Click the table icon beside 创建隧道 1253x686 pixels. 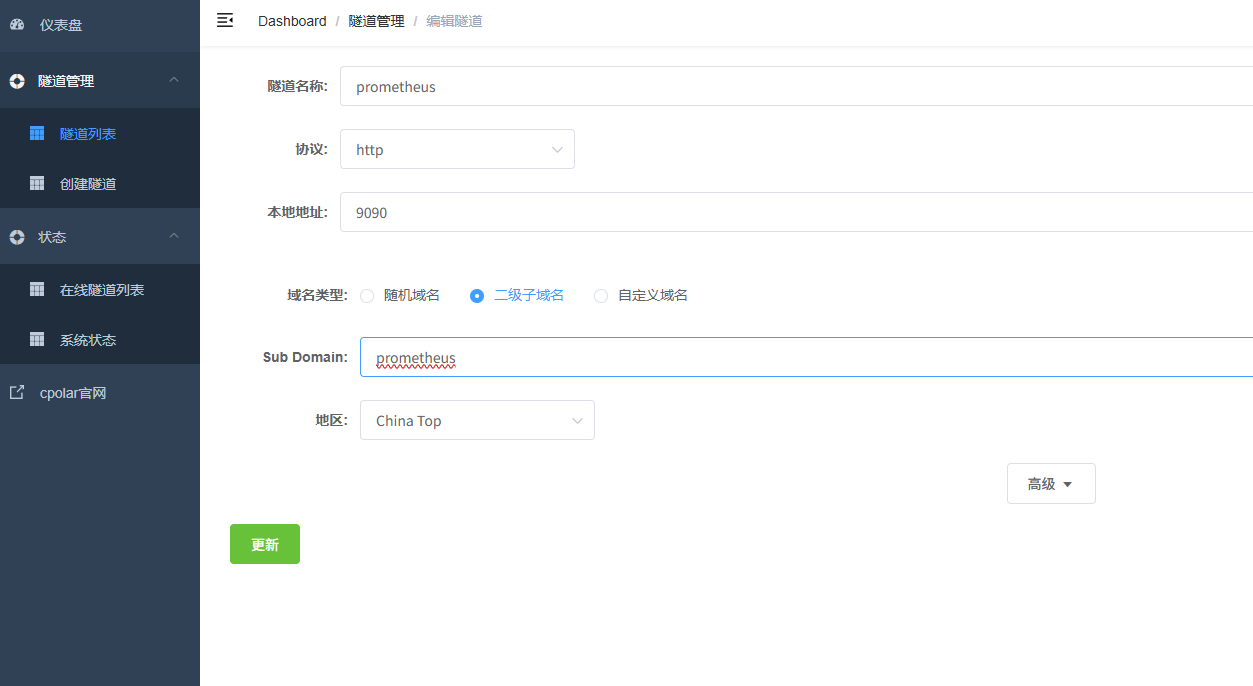pyautogui.click(x=37, y=183)
